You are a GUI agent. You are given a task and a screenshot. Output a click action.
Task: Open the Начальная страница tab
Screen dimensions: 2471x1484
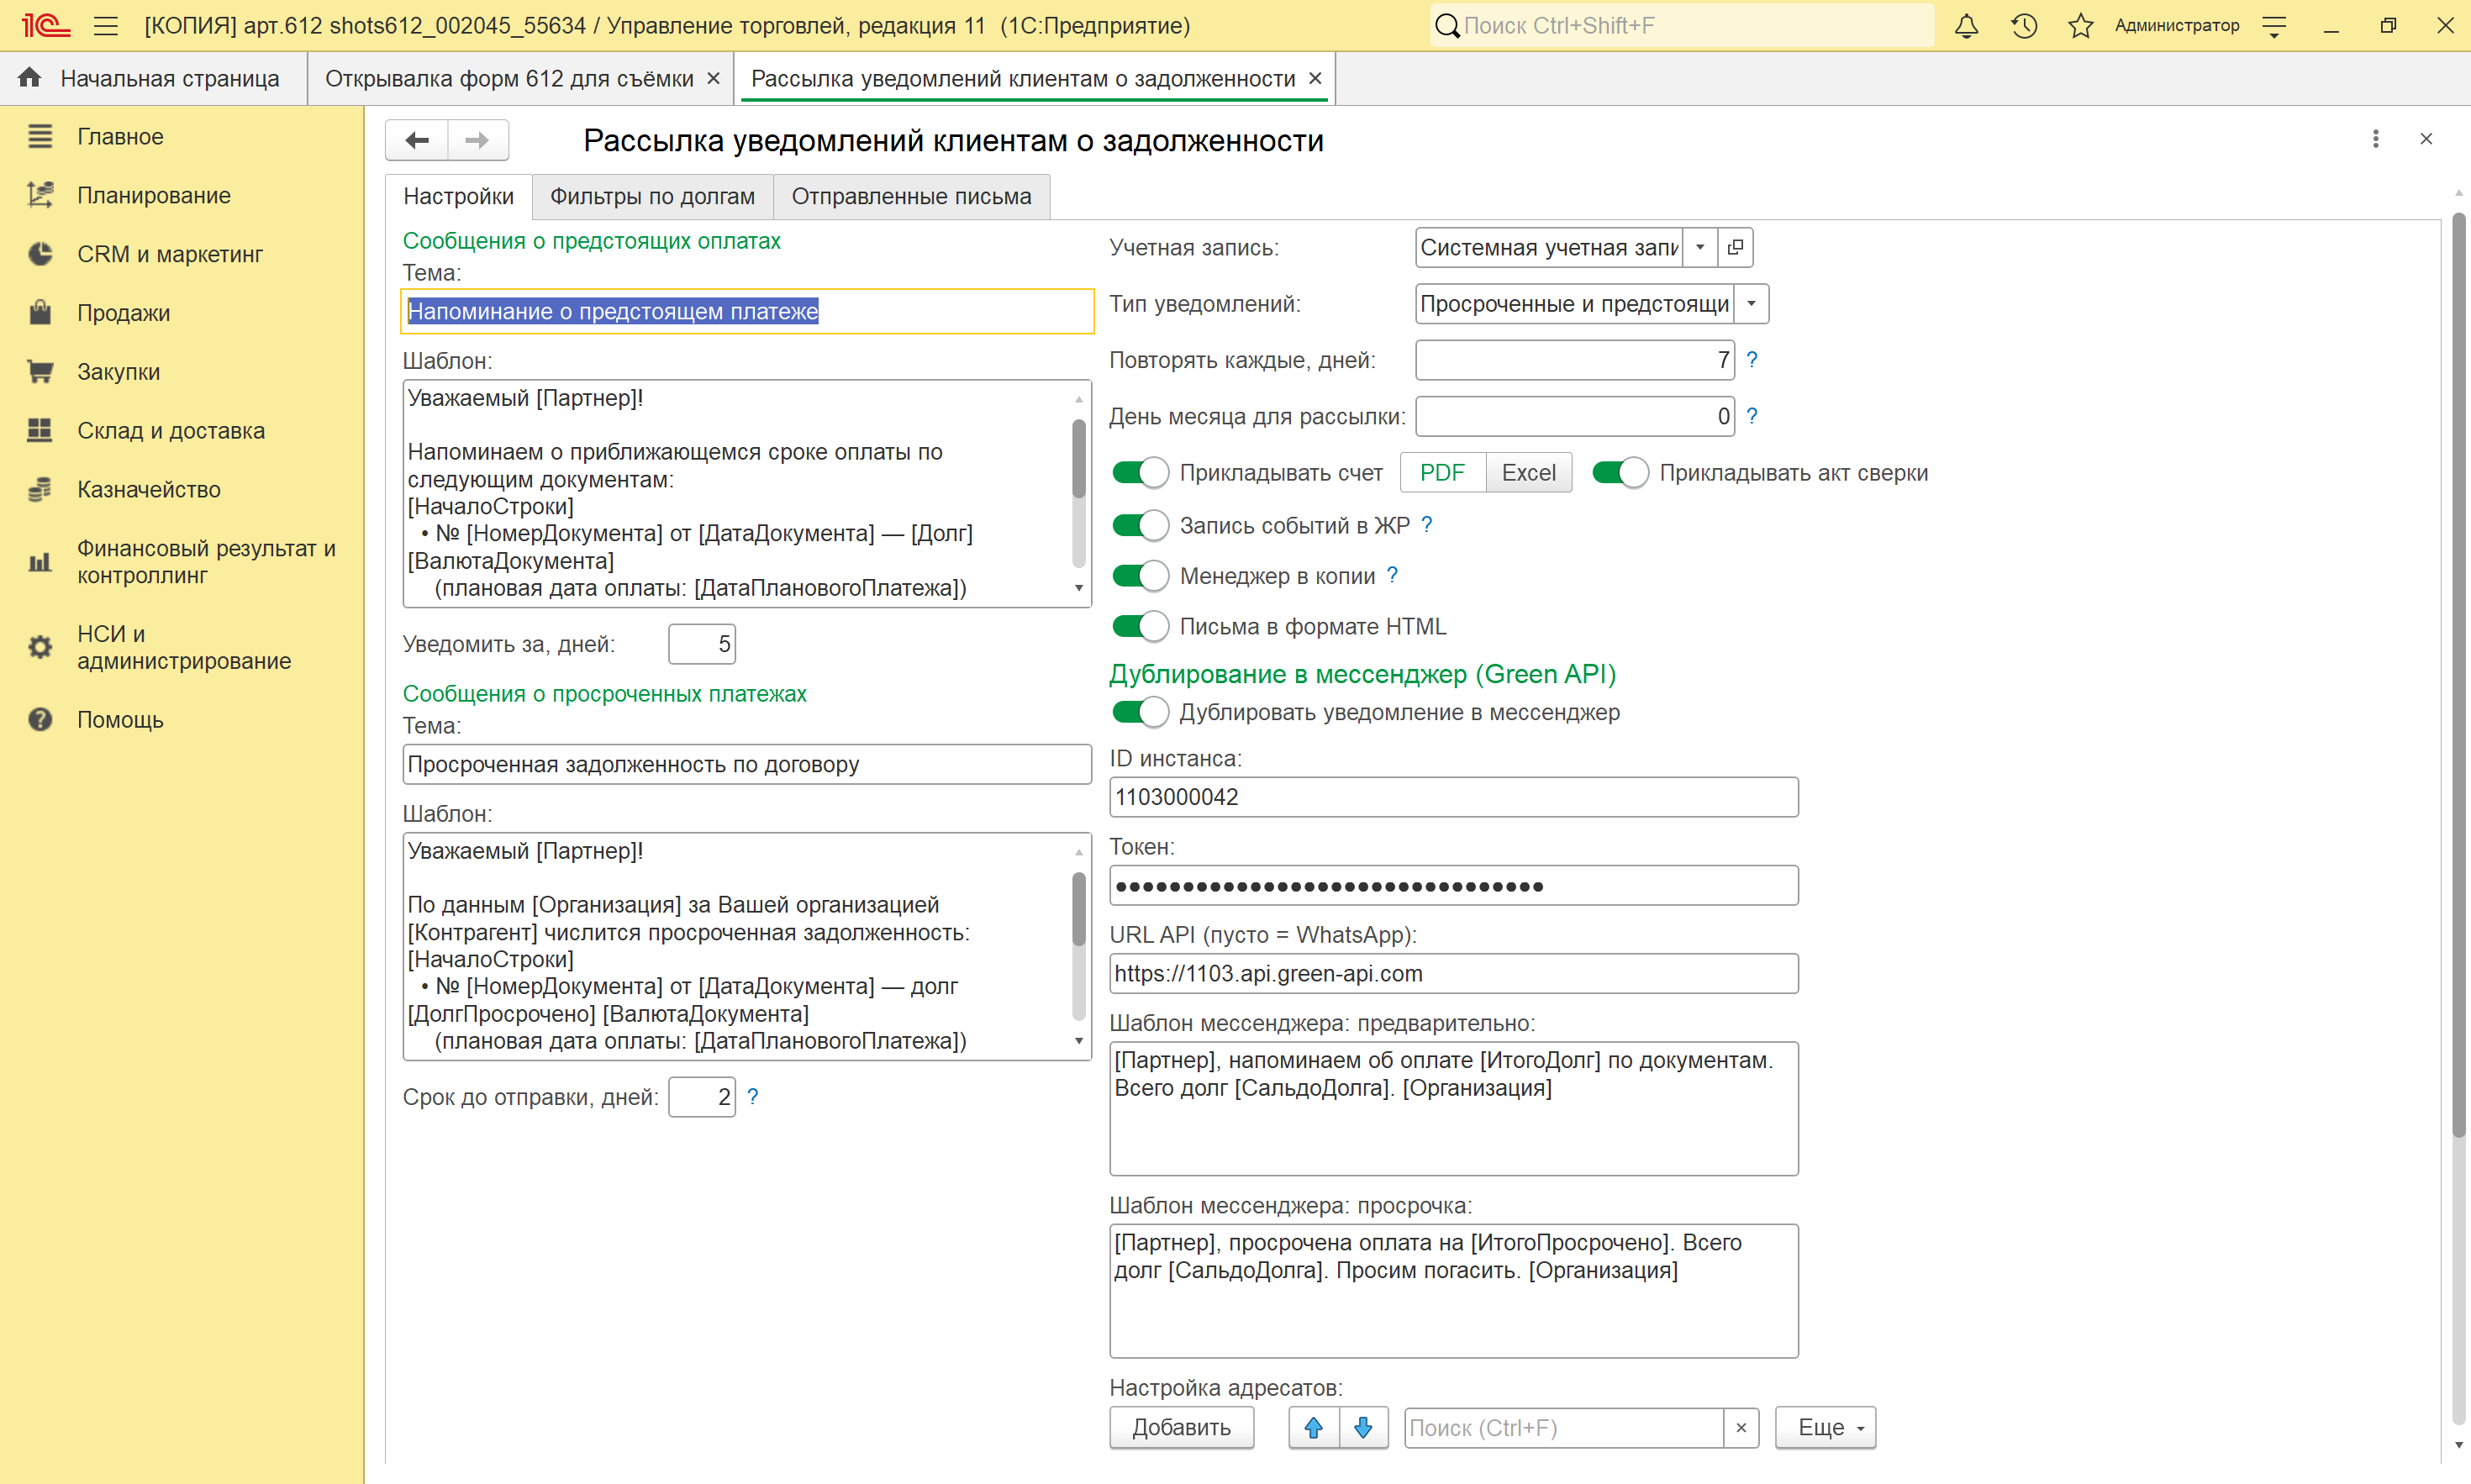[153, 79]
